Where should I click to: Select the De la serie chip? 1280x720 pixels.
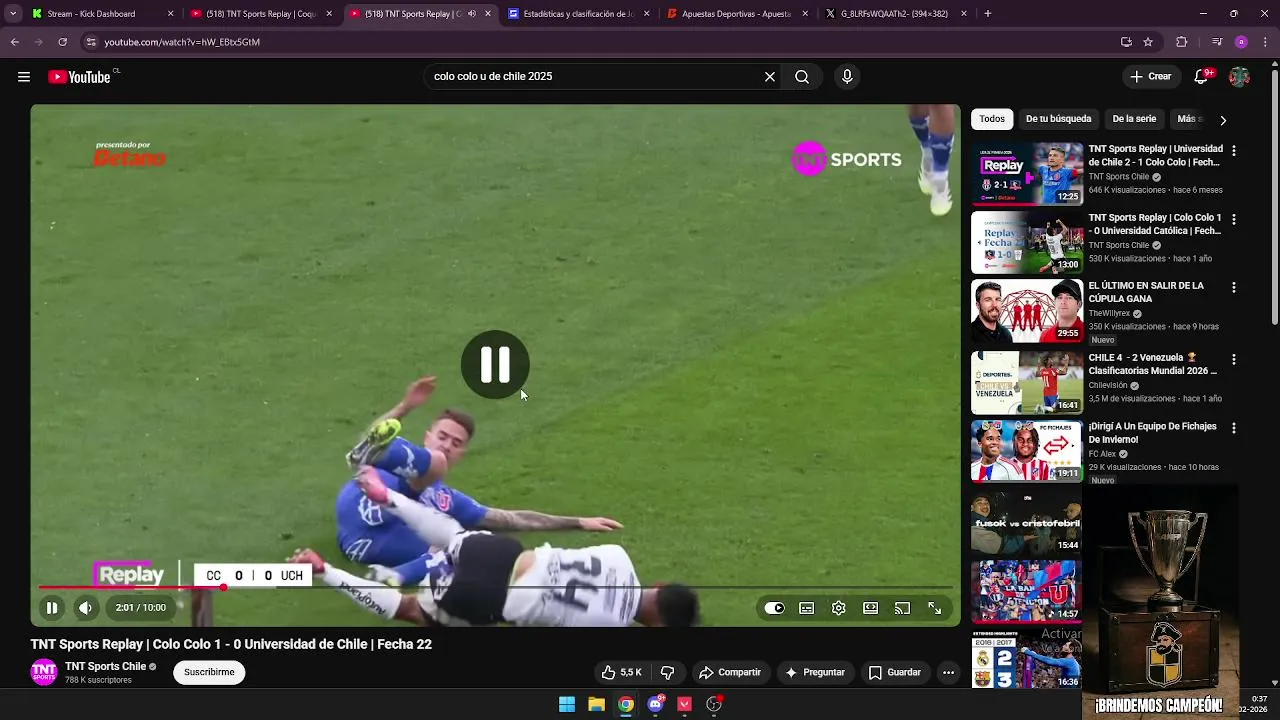point(1134,119)
